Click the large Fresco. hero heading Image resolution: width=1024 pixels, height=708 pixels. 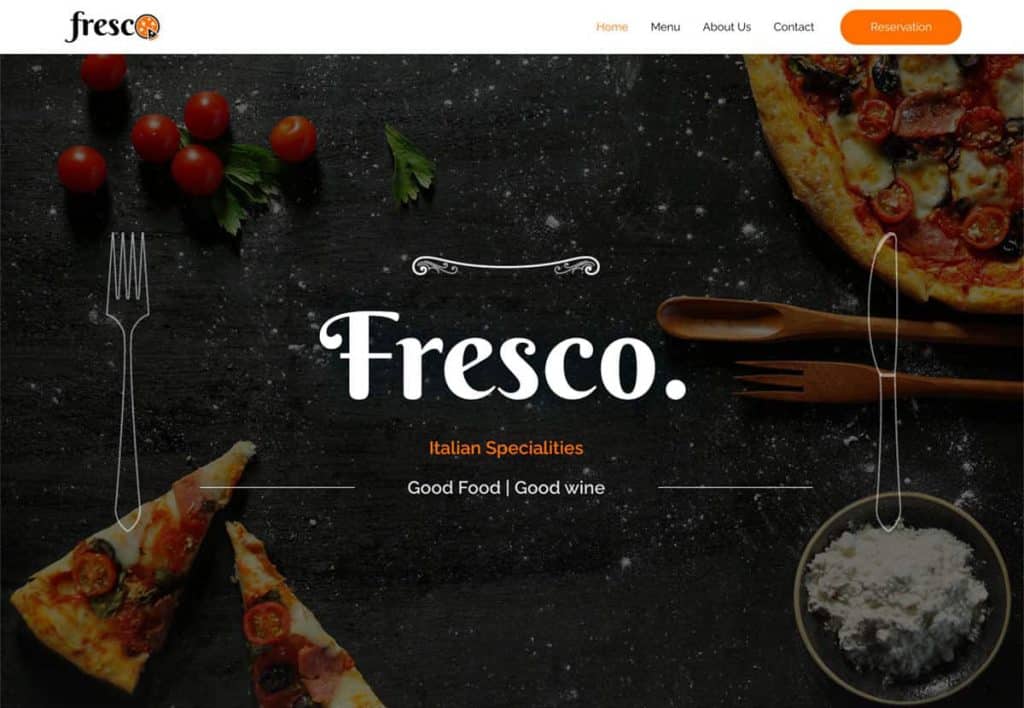pos(503,356)
